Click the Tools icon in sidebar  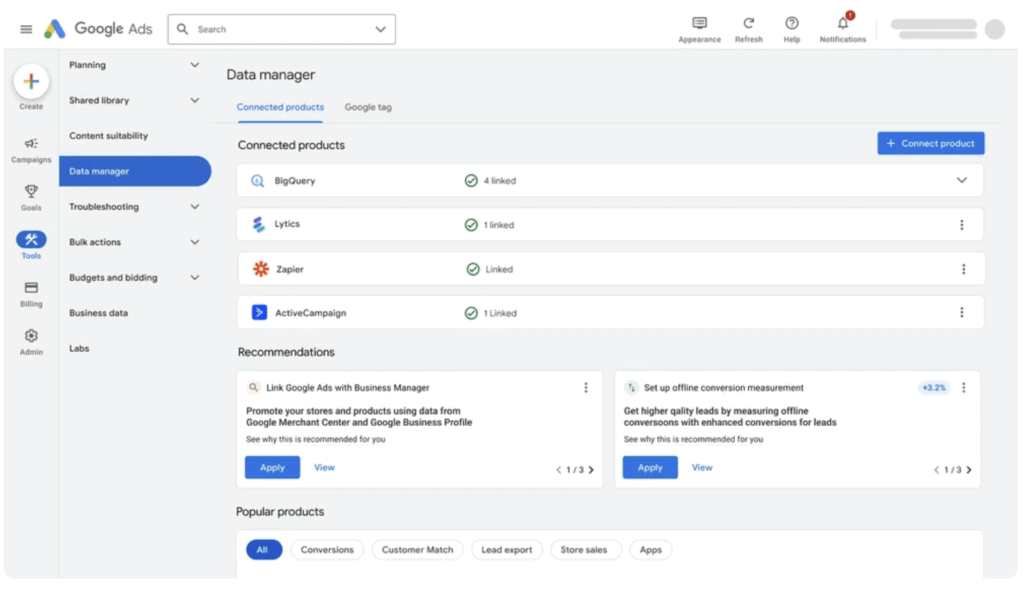point(31,239)
